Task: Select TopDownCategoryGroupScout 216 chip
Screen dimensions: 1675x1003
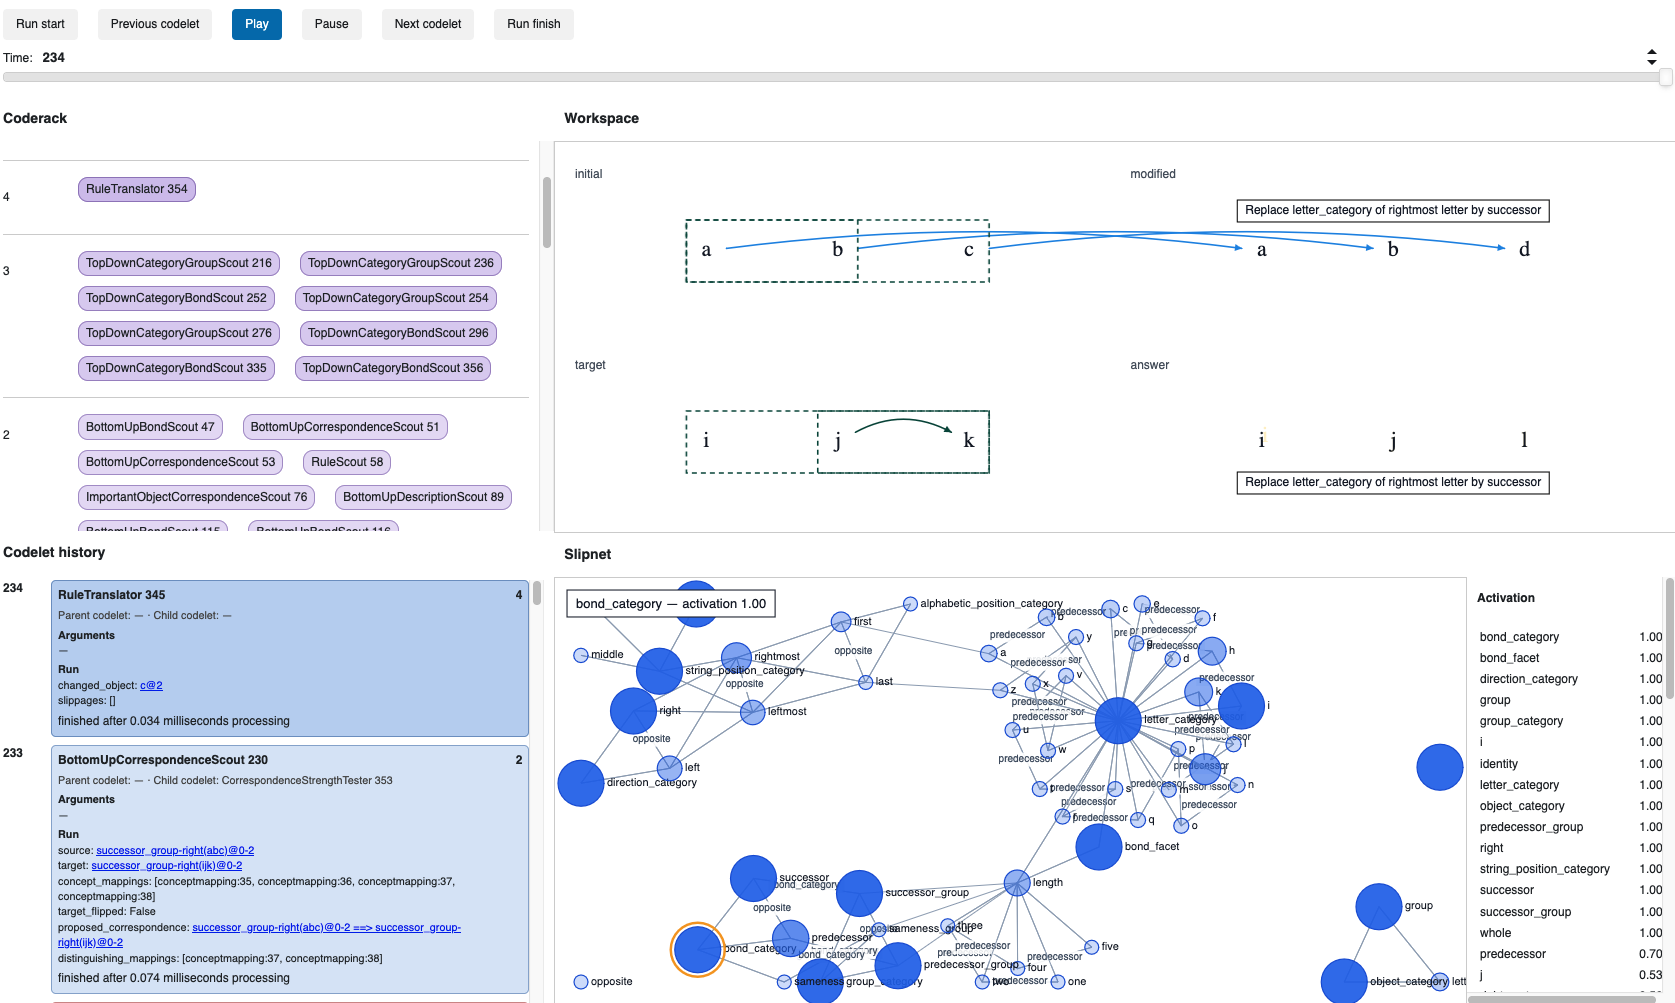Action: [179, 263]
